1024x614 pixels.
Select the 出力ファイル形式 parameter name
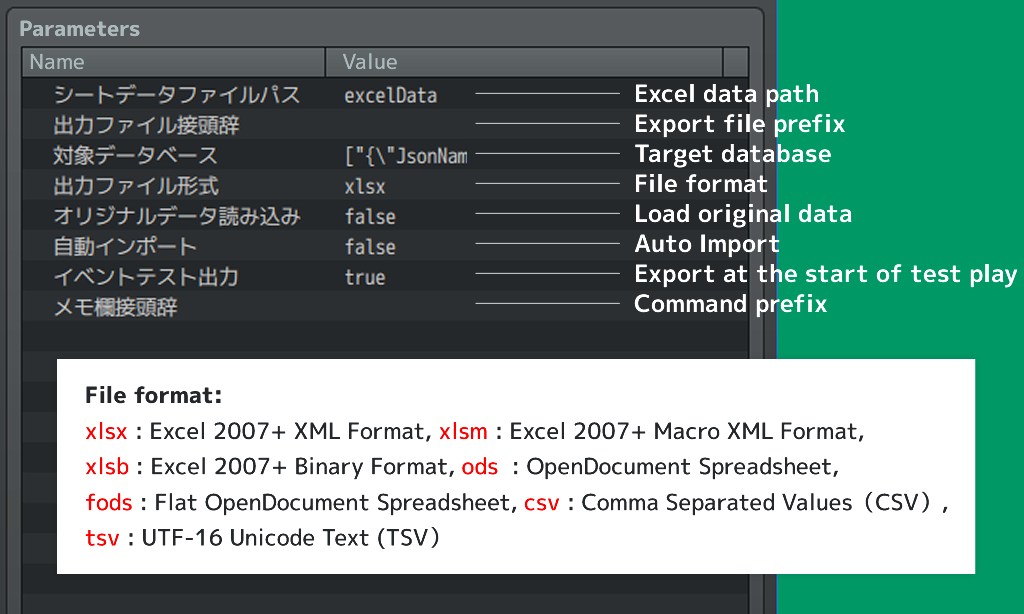(x=136, y=186)
